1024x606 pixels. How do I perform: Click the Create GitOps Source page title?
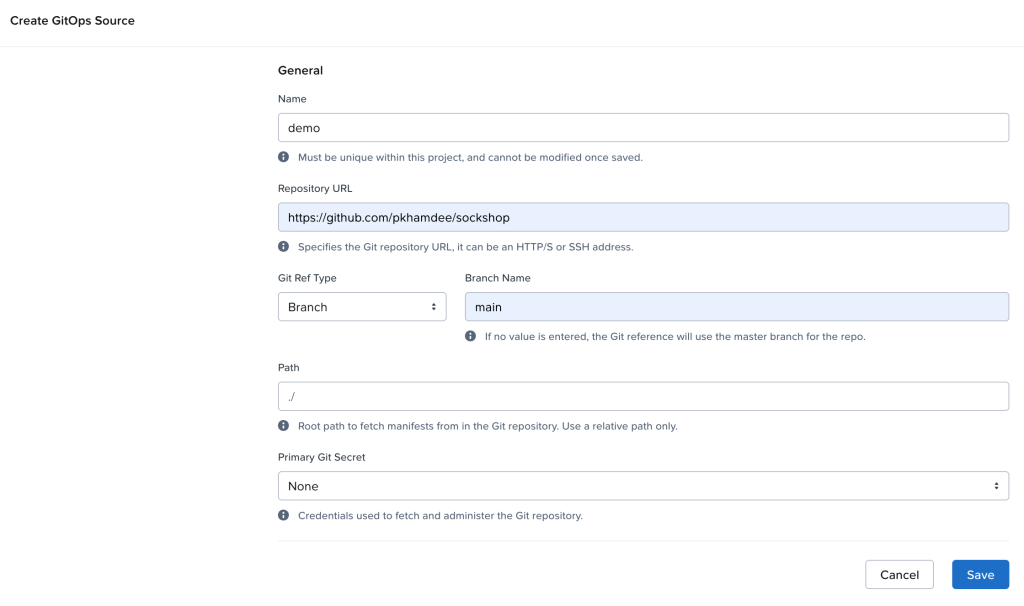point(72,21)
